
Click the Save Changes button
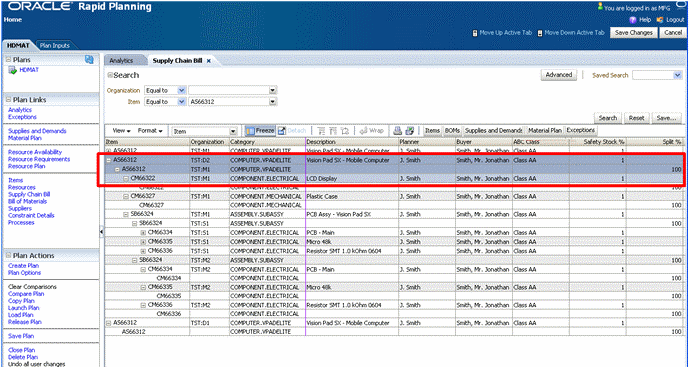pyautogui.click(x=634, y=33)
